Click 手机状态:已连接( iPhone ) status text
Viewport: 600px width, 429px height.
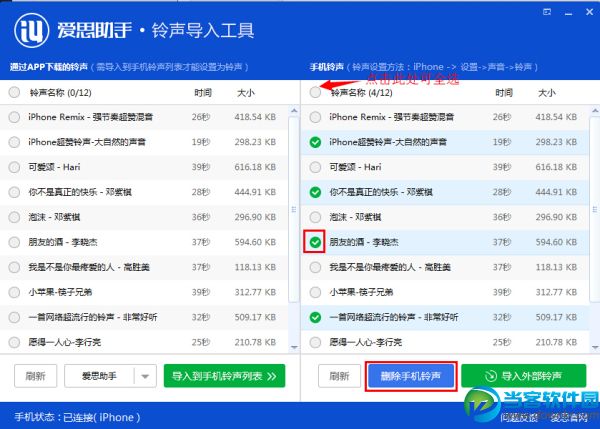77,417
